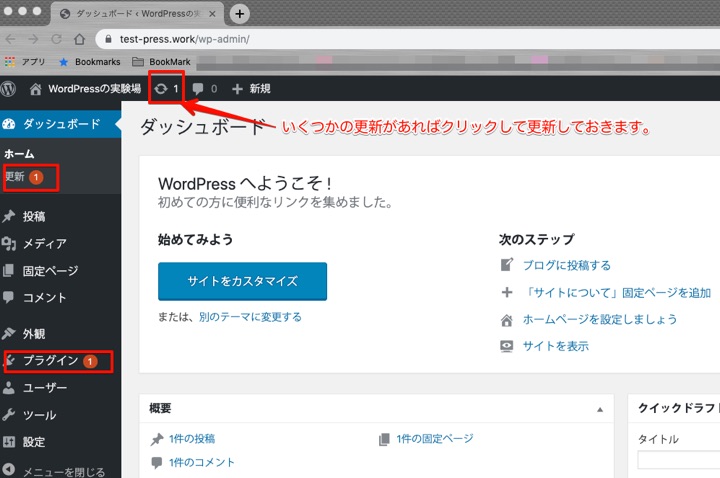The width and height of the screenshot is (720, 478).
Task: Click the updates refresh icon in admin bar
Action: (161, 89)
